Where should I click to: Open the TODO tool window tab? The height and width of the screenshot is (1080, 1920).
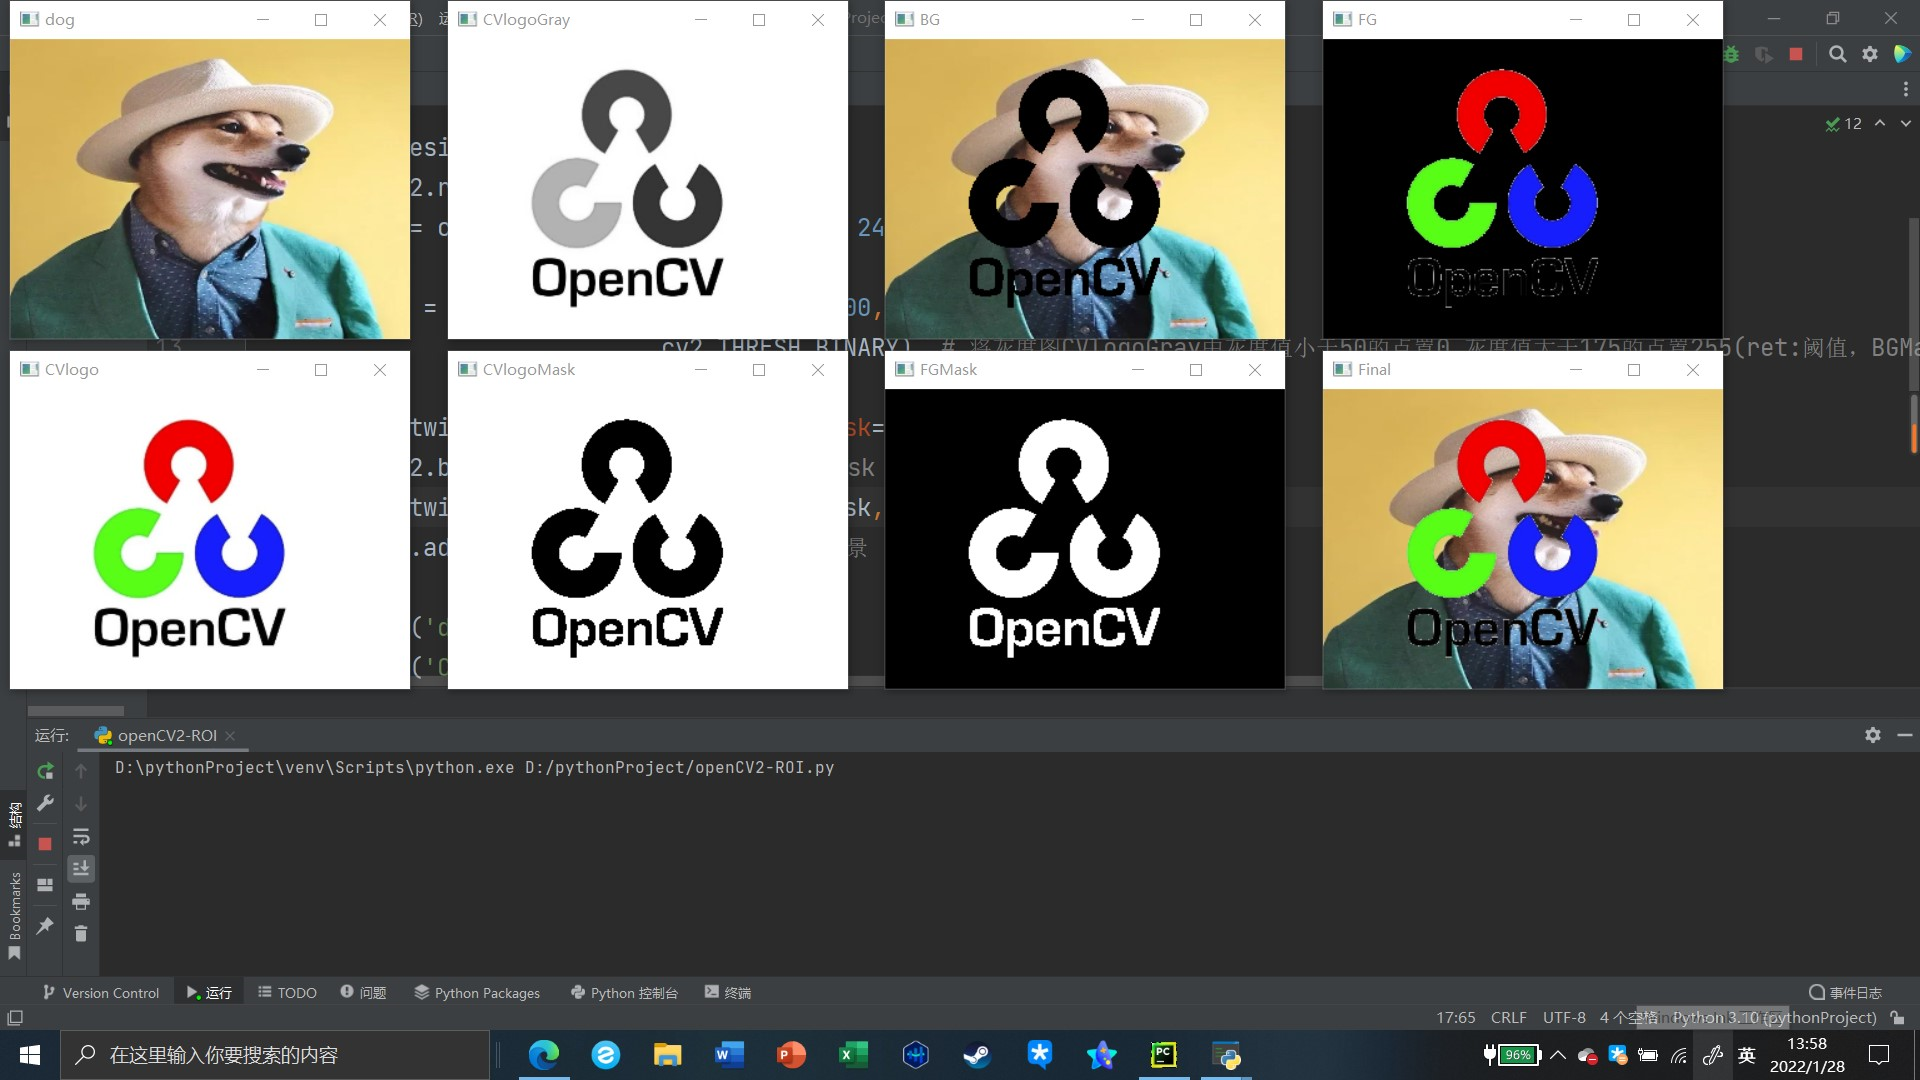287,993
